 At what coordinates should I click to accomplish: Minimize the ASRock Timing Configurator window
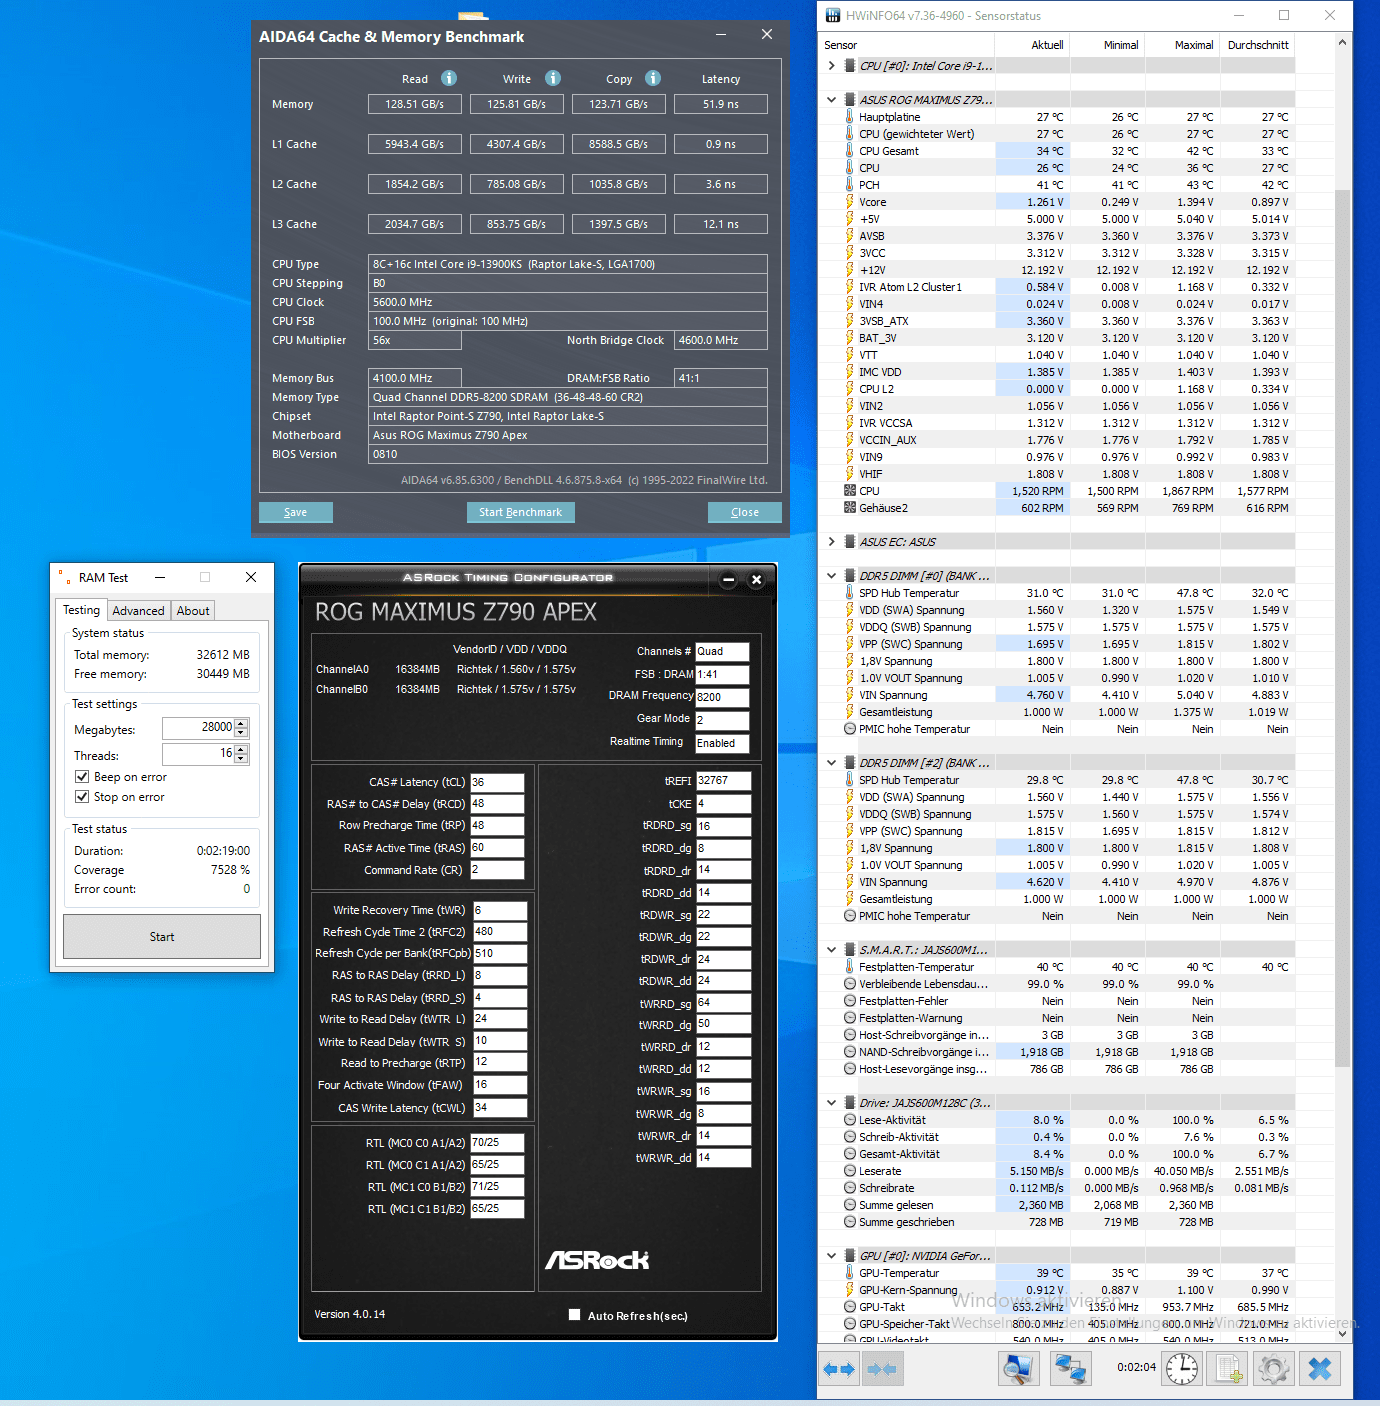[x=728, y=580]
